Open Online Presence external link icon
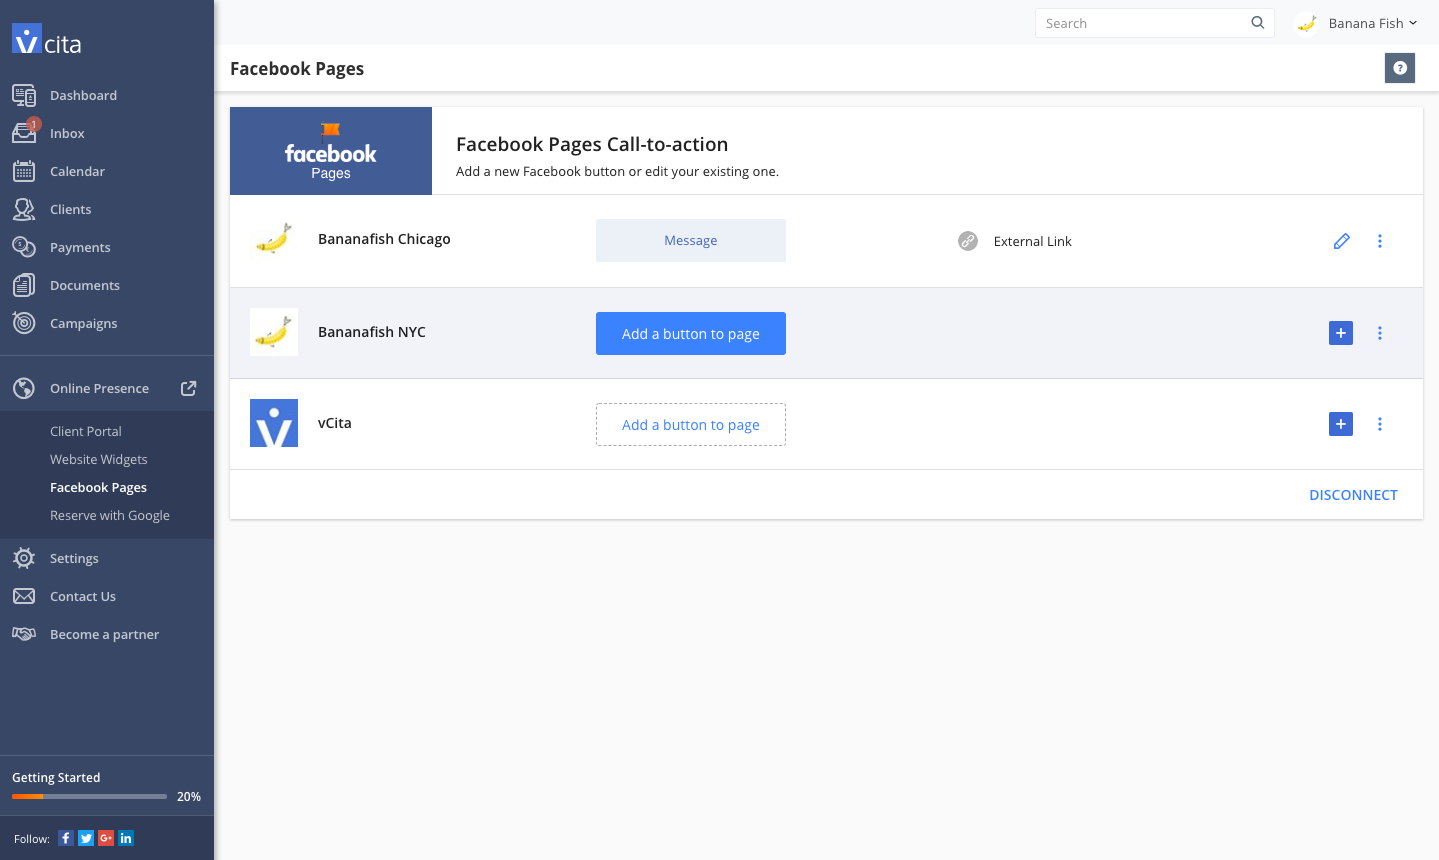 pyautogui.click(x=188, y=388)
